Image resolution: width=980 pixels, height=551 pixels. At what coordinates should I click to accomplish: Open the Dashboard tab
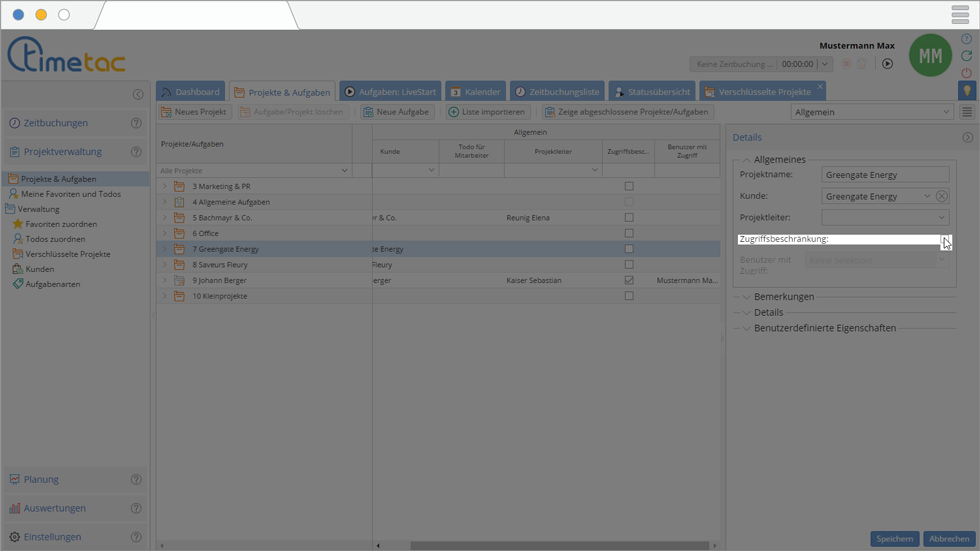point(190,92)
